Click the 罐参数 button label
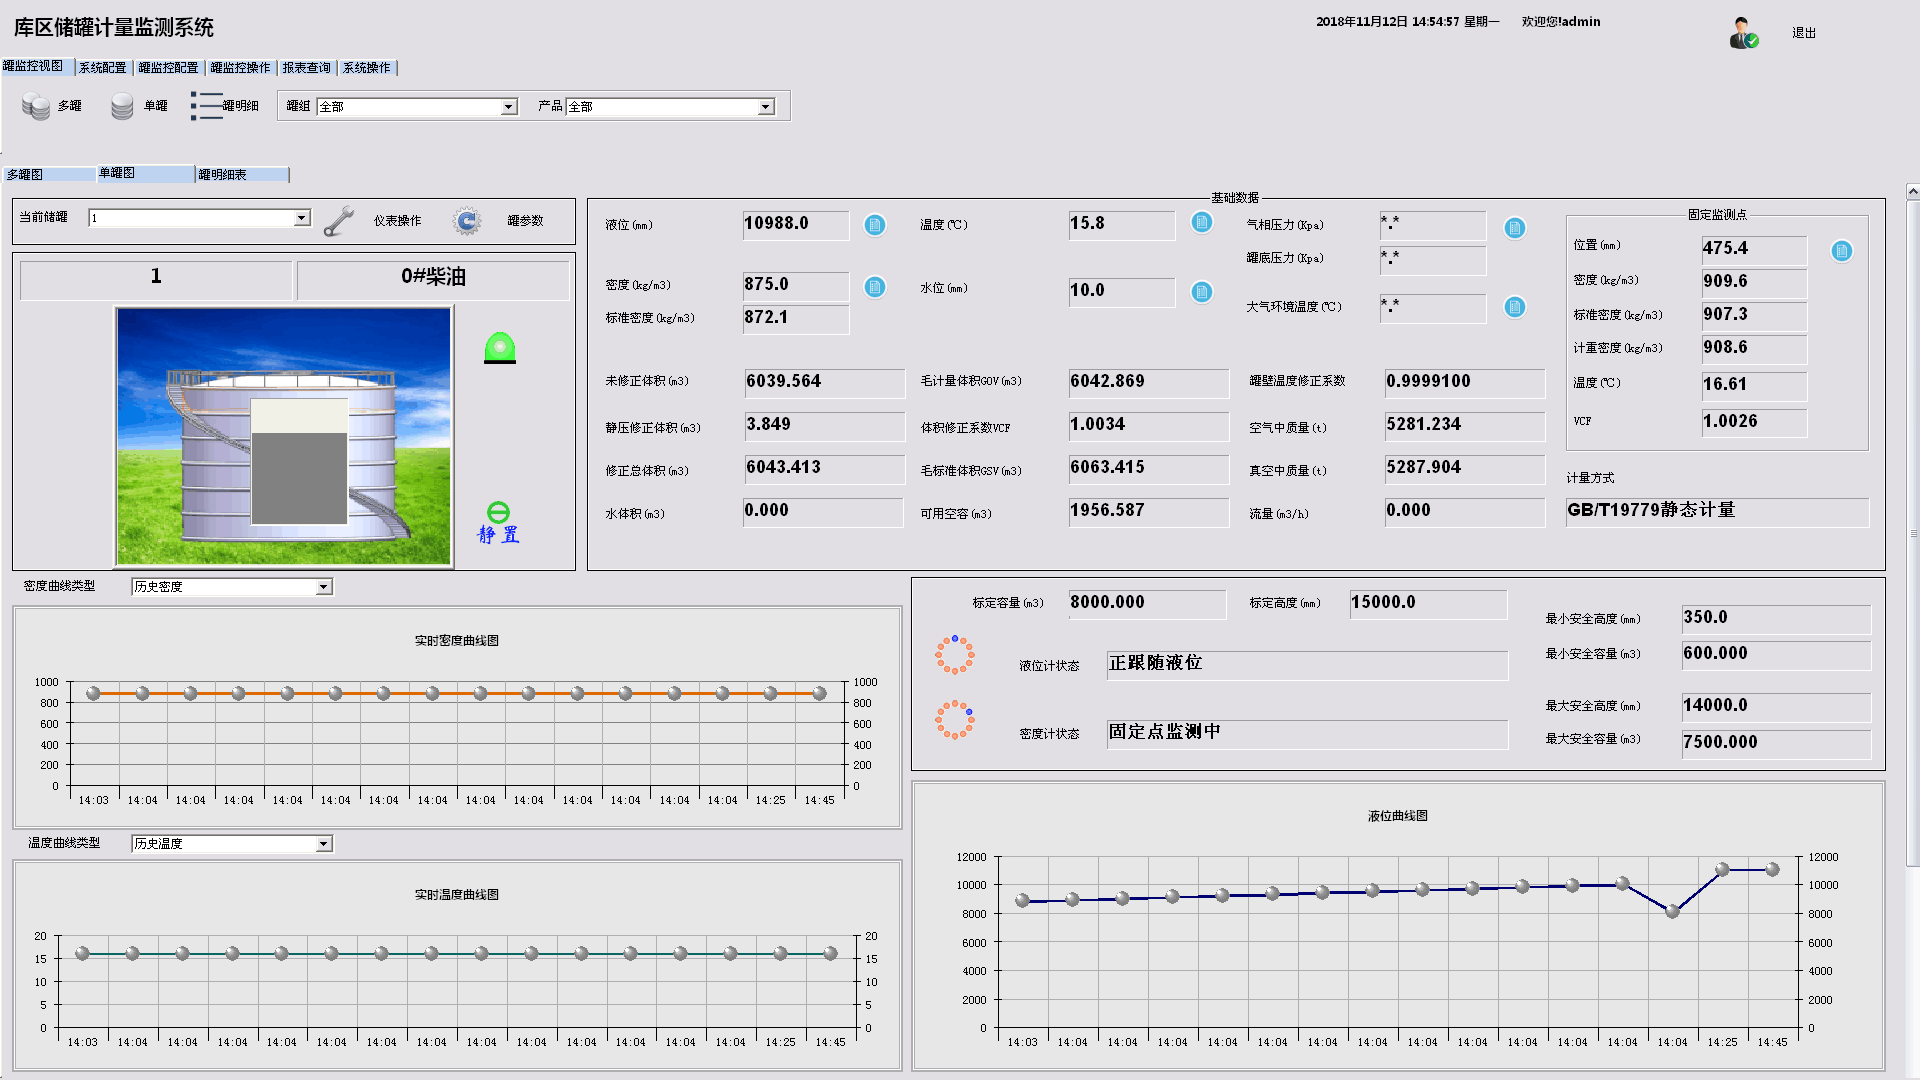This screenshot has height=1080, width=1920. (x=525, y=221)
